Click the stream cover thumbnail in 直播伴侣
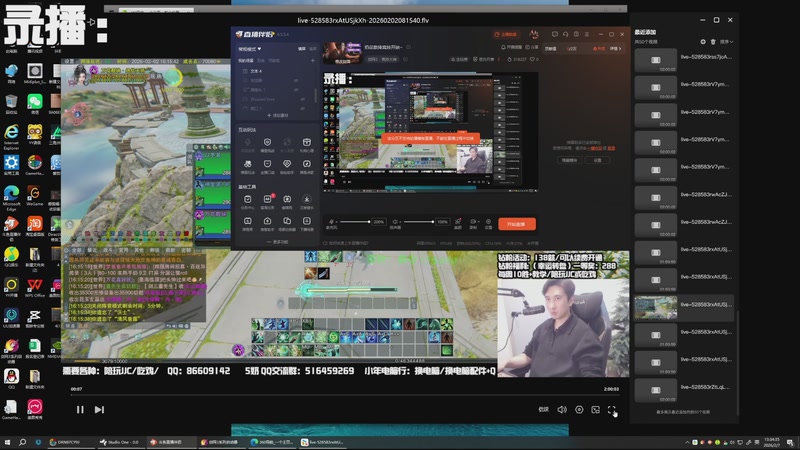800x450 pixels. tap(342, 53)
